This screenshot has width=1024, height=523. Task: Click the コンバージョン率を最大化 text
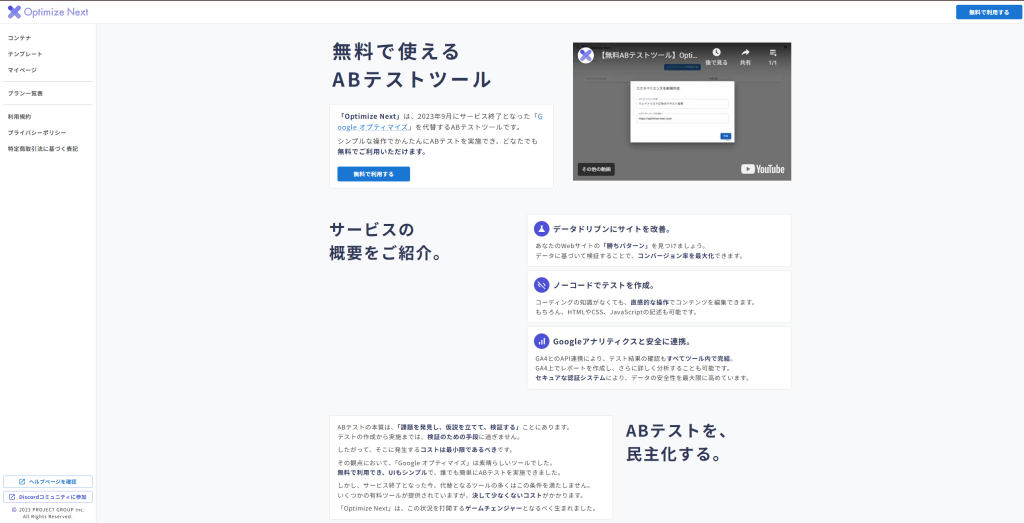[x=677, y=256]
